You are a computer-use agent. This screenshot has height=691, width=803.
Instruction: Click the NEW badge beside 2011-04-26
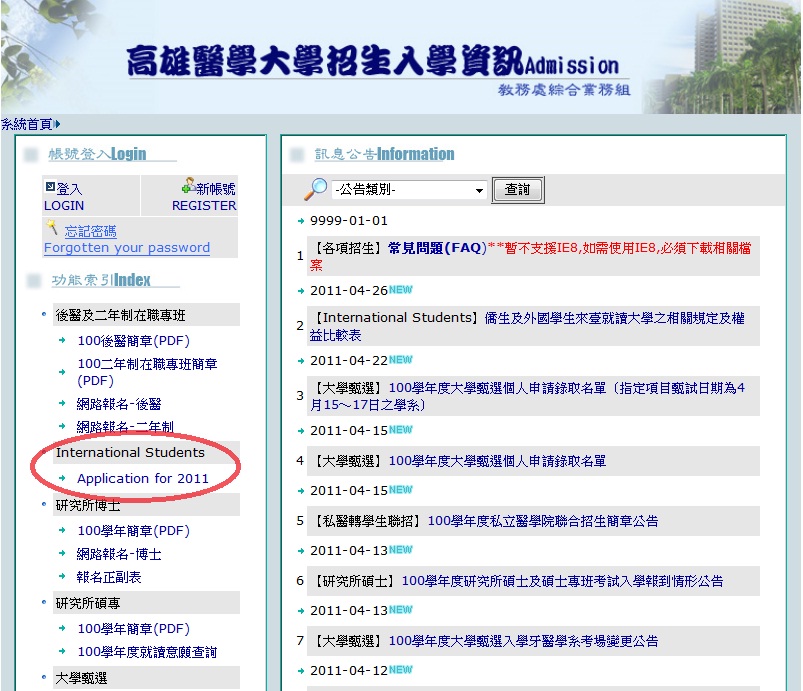400,290
